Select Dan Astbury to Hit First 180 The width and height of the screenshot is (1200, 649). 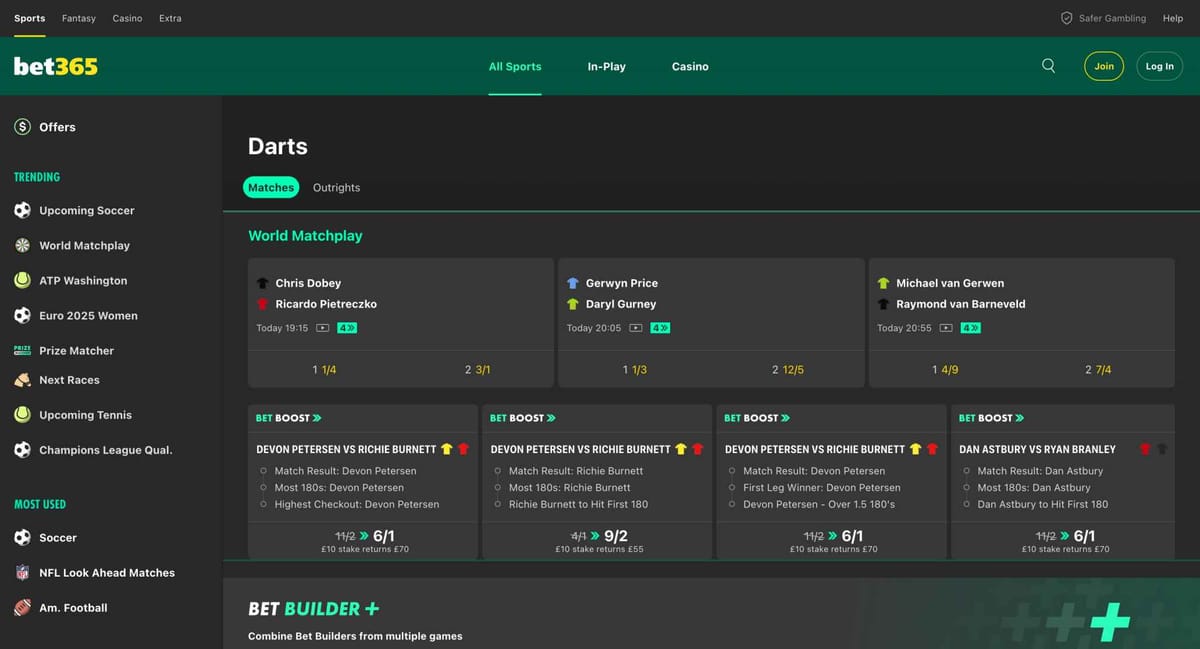pos(1042,504)
